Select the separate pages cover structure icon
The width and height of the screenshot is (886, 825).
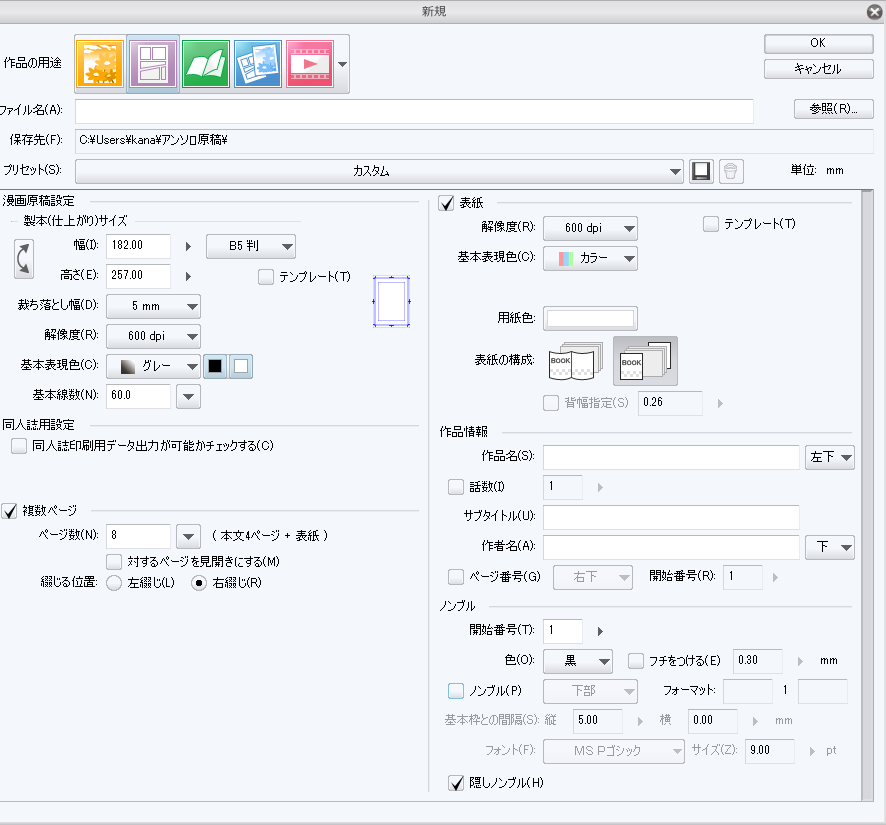[x=645, y=361]
